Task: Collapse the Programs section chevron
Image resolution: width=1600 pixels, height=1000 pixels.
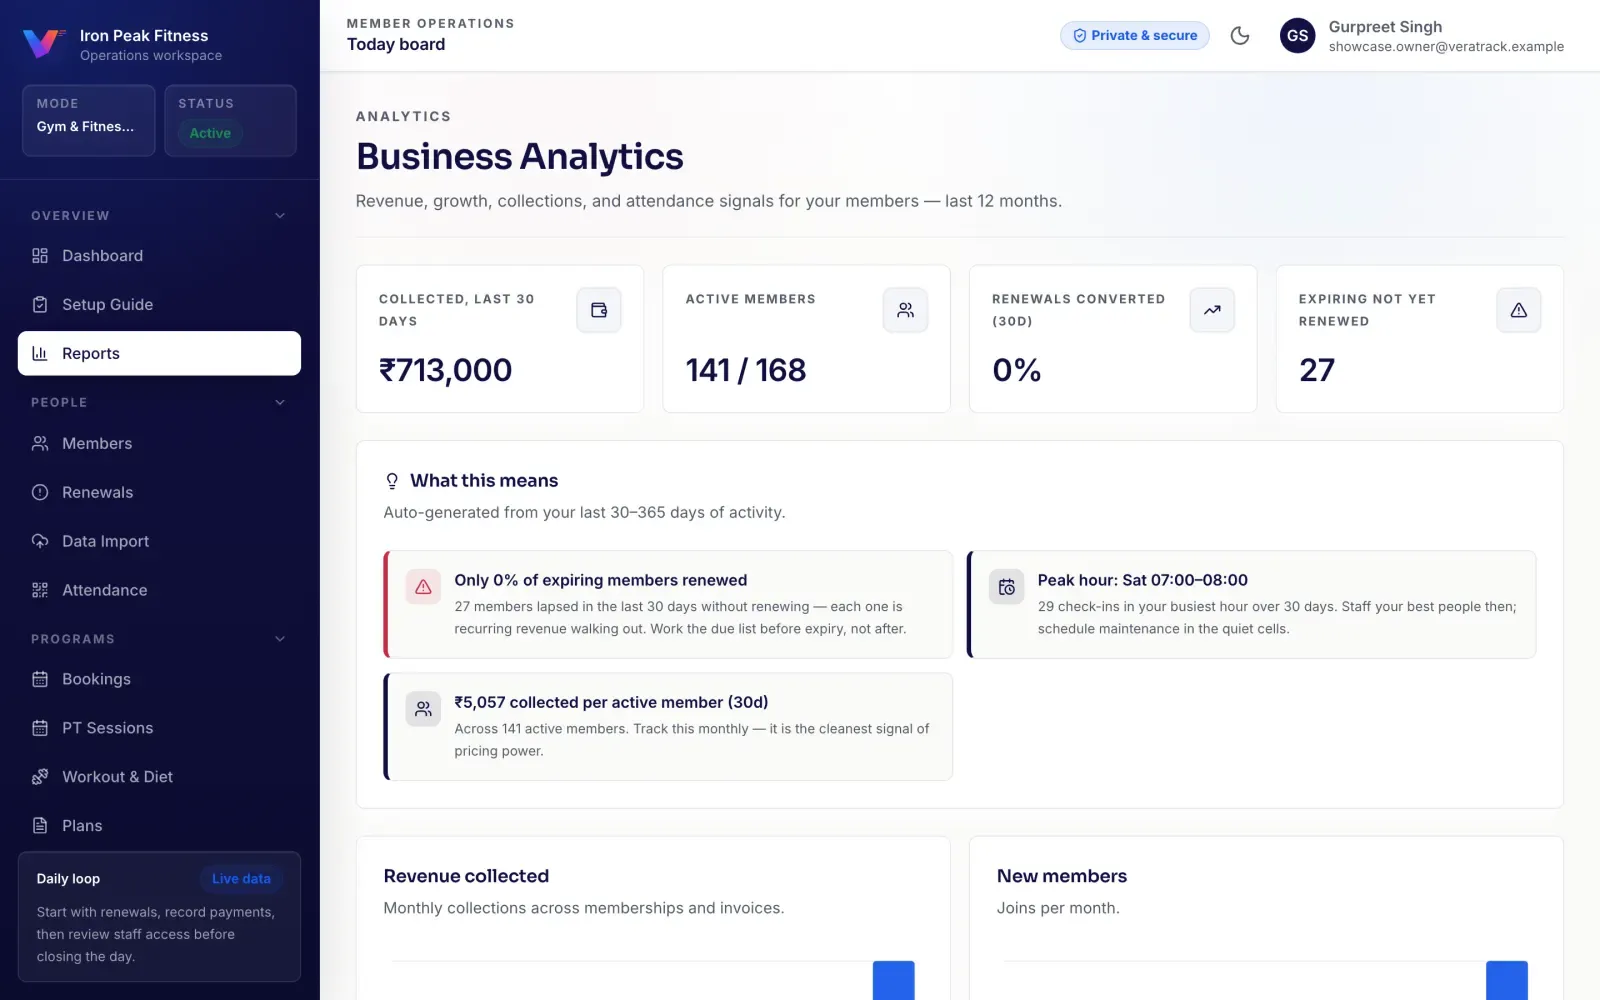Action: (x=280, y=639)
